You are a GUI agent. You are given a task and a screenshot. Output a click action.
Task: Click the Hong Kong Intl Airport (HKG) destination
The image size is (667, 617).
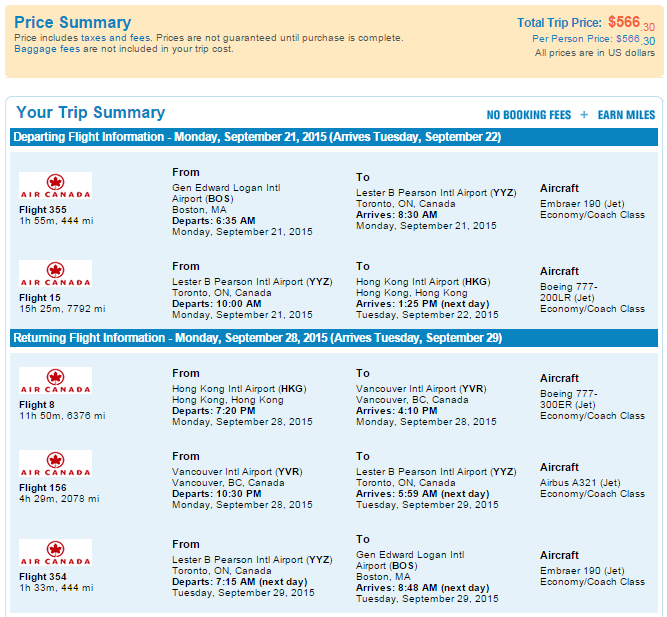(423, 282)
